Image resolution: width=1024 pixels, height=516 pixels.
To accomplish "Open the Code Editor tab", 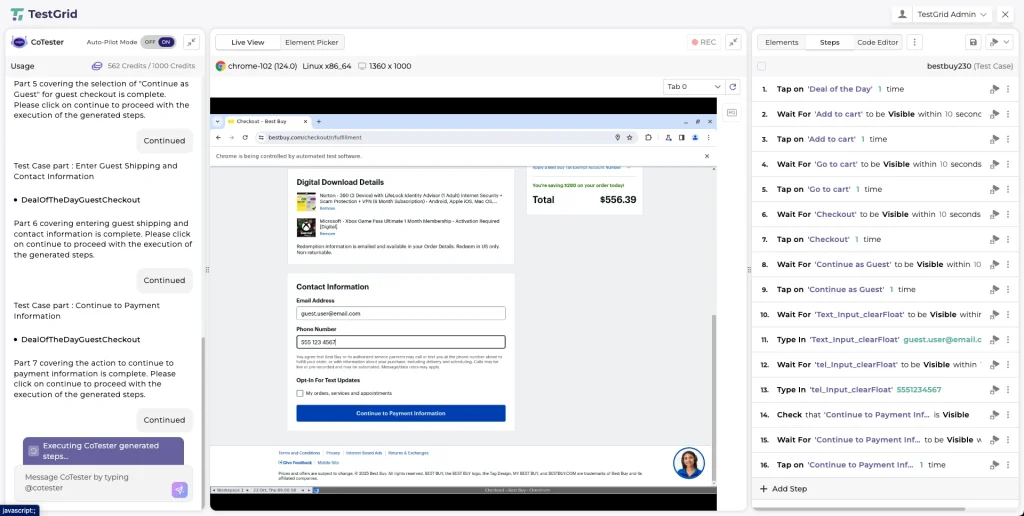I will click(x=878, y=42).
